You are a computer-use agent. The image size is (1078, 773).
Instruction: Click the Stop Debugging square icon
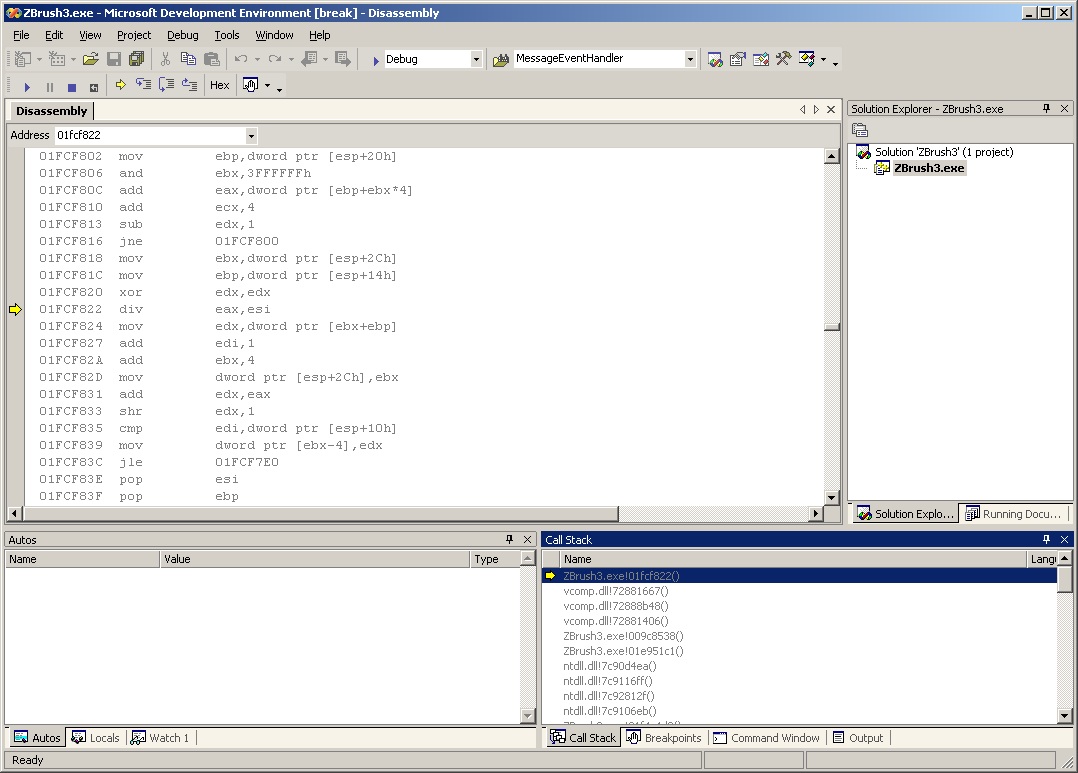point(72,87)
